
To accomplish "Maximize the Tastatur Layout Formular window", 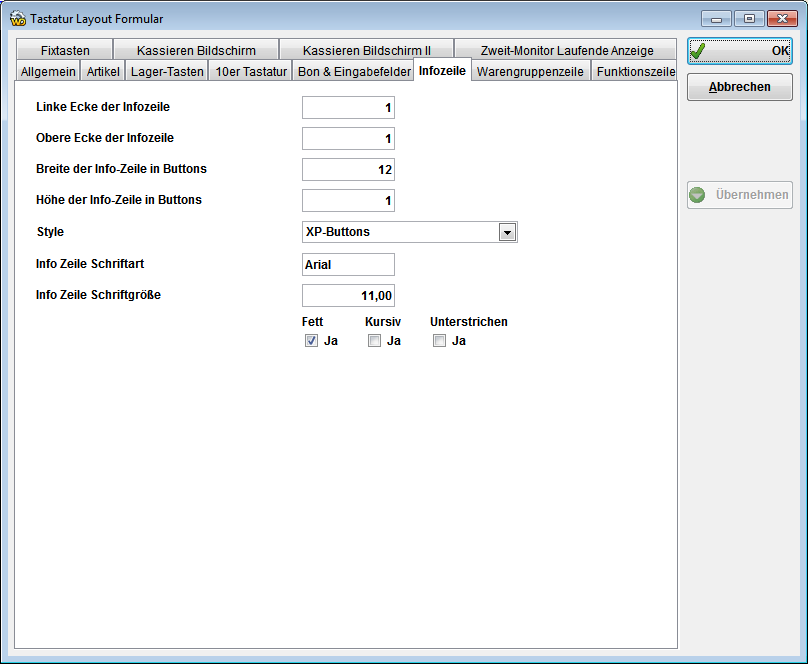I will [x=749, y=19].
